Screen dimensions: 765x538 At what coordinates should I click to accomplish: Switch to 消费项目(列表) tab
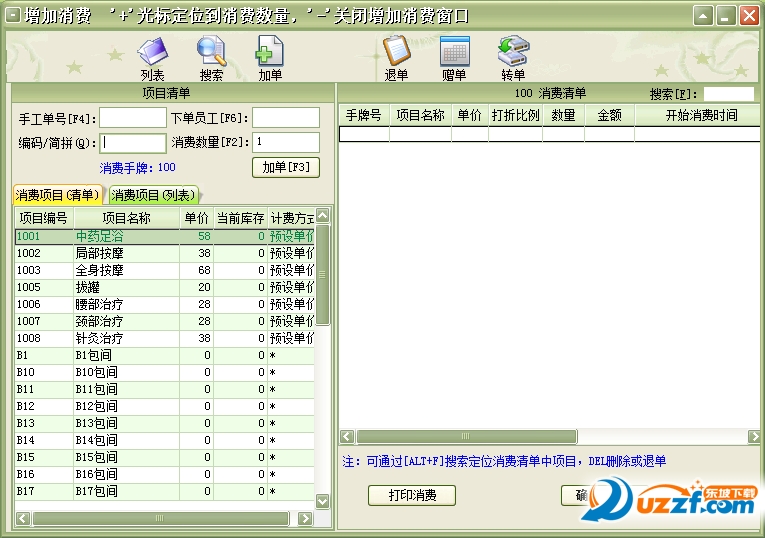pos(154,195)
